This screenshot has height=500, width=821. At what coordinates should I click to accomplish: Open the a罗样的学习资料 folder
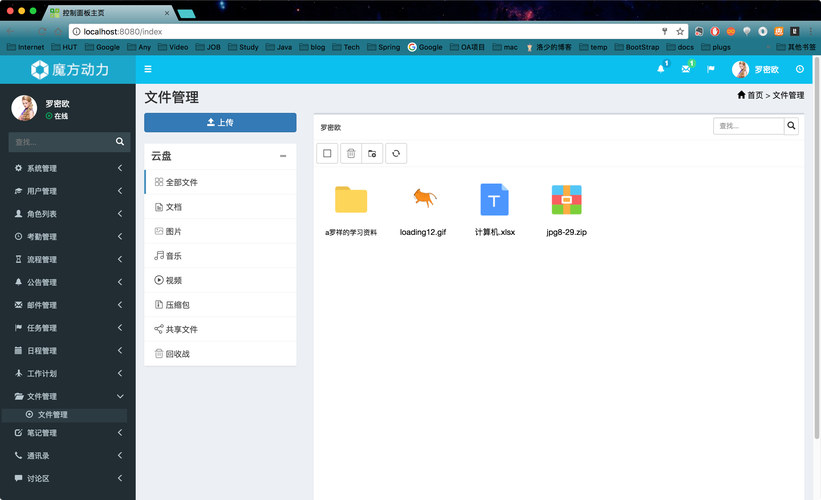coord(351,199)
